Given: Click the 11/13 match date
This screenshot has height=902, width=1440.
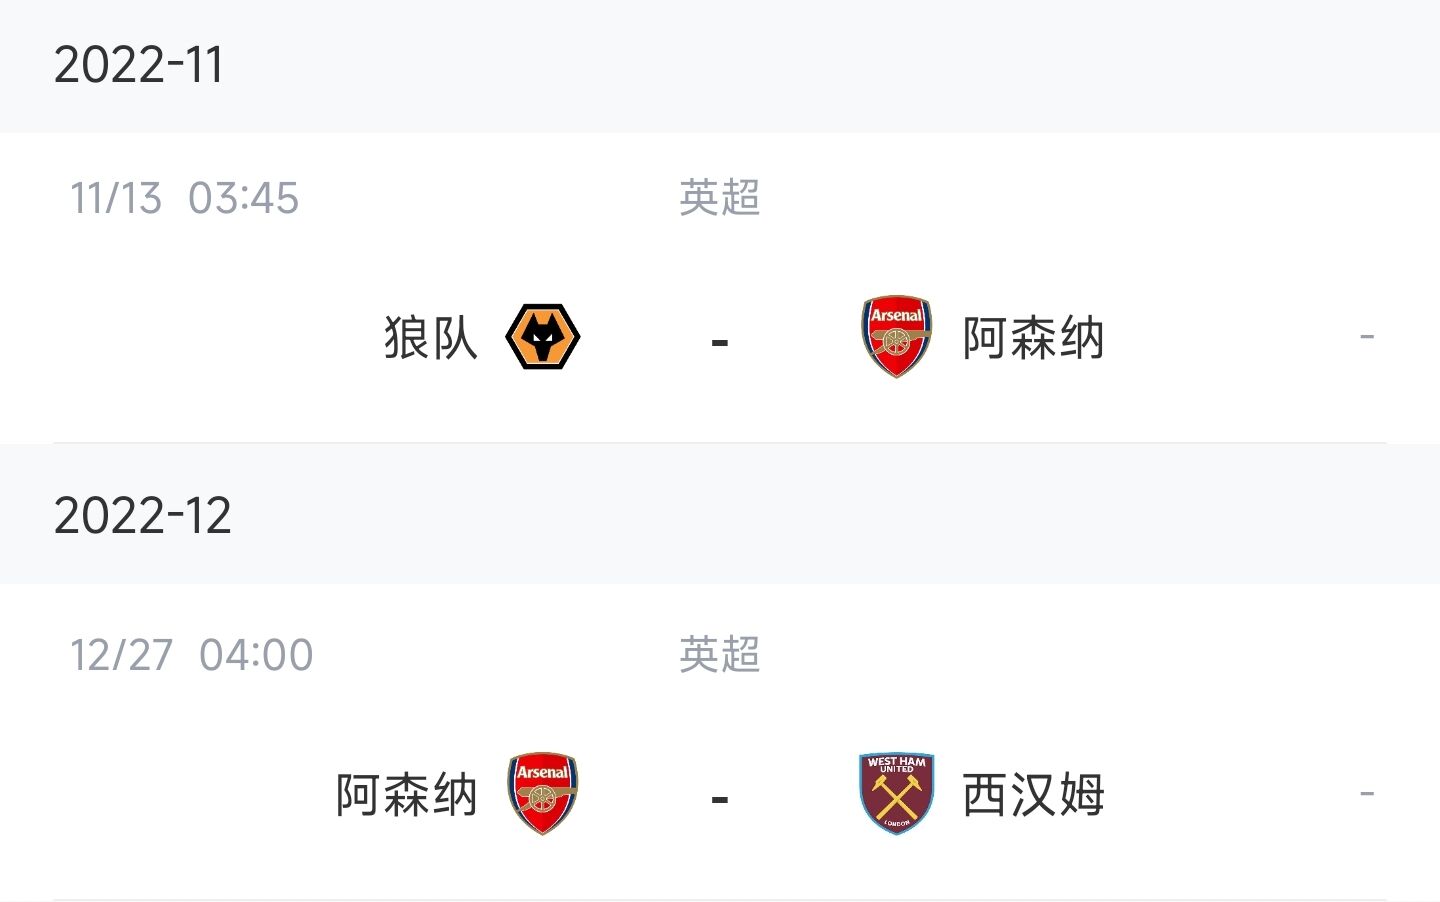Looking at the screenshot, I should 116,198.
